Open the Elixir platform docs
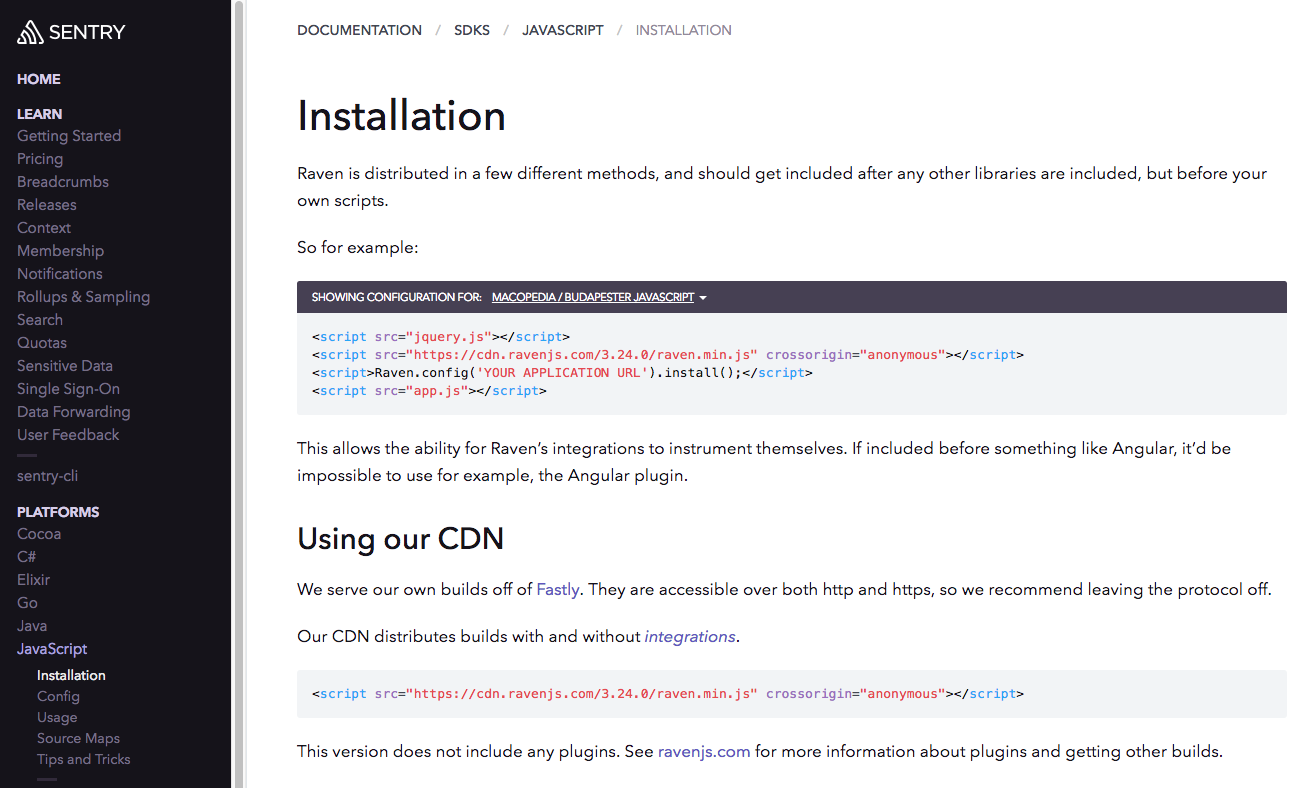 33,580
